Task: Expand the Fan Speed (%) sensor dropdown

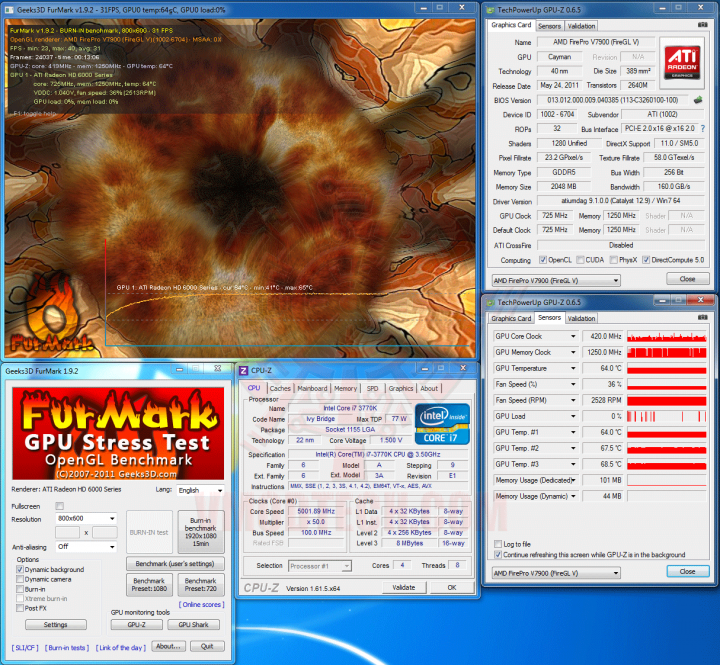Action: pyautogui.click(x=573, y=384)
